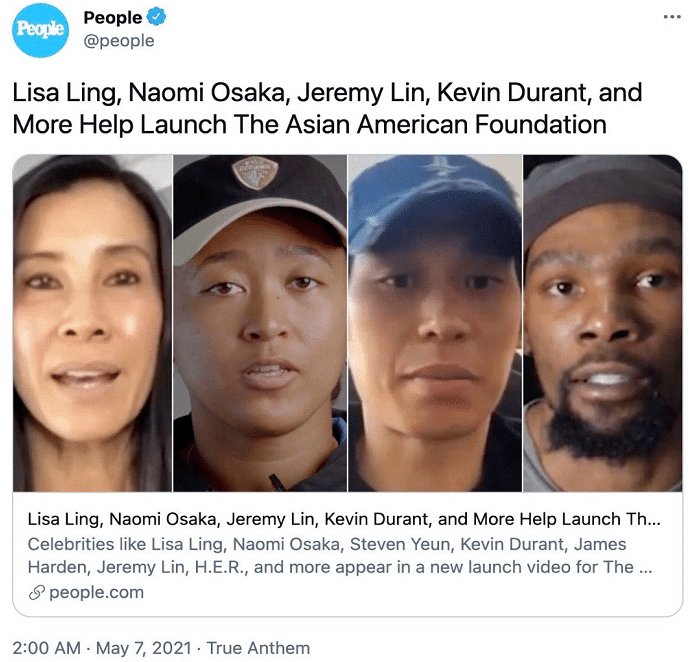Image resolution: width=694 pixels, height=662 pixels.
Task: Click the emblem patch on the black cap
Action: [x=255, y=173]
